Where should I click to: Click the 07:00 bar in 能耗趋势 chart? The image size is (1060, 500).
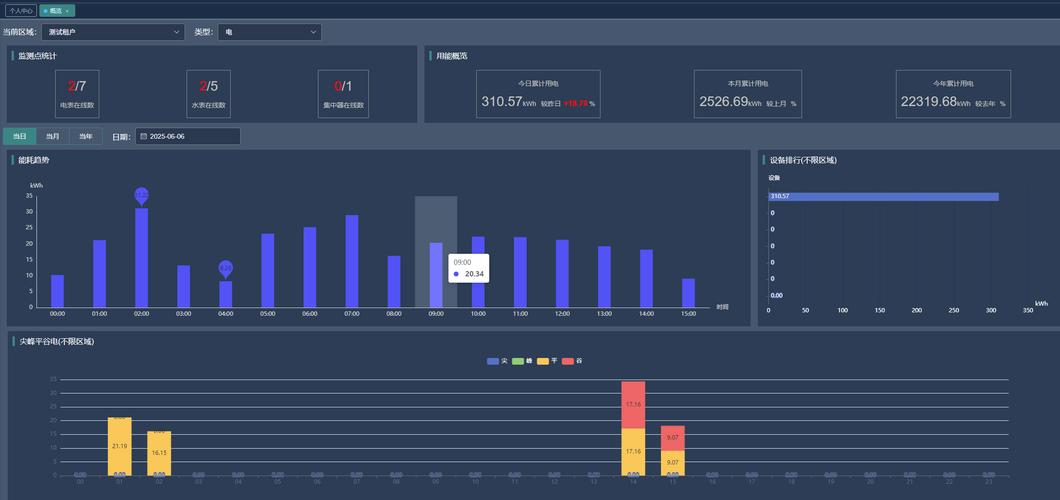(x=352, y=261)
